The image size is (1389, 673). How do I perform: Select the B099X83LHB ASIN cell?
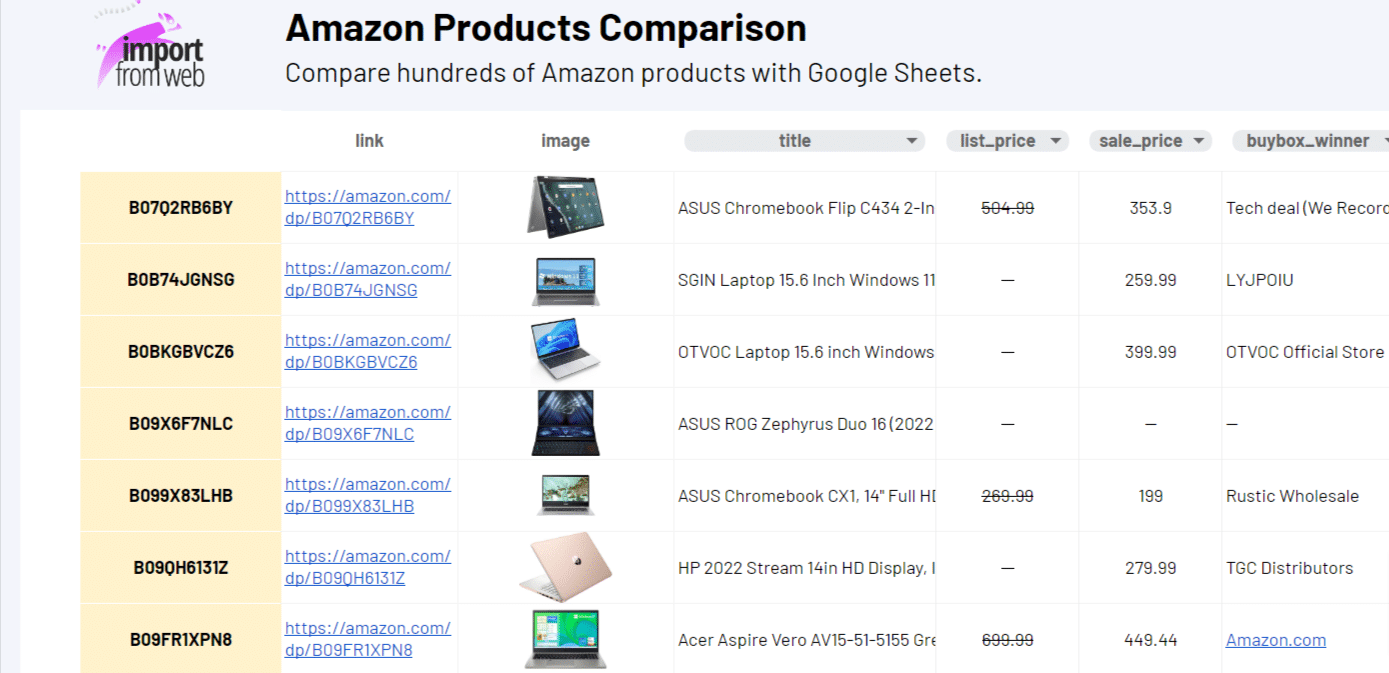tap(181, 496)
